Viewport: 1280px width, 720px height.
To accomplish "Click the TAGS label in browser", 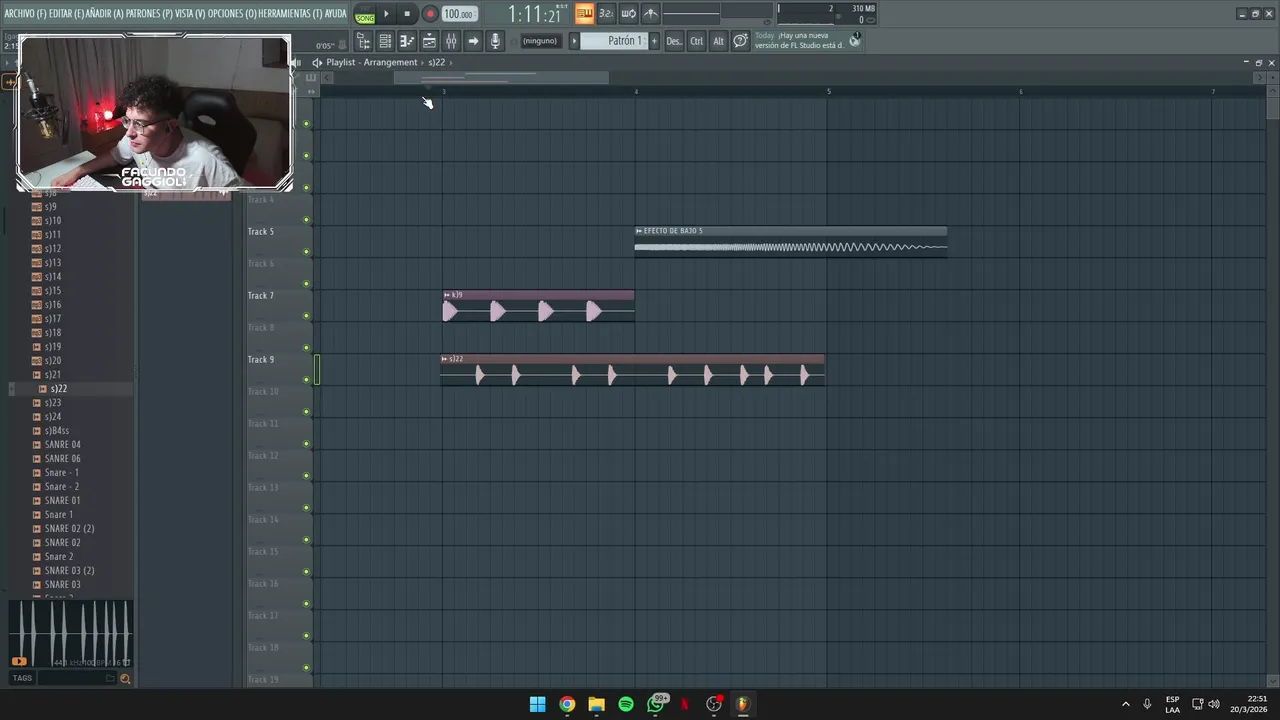I will click(22, 678).
